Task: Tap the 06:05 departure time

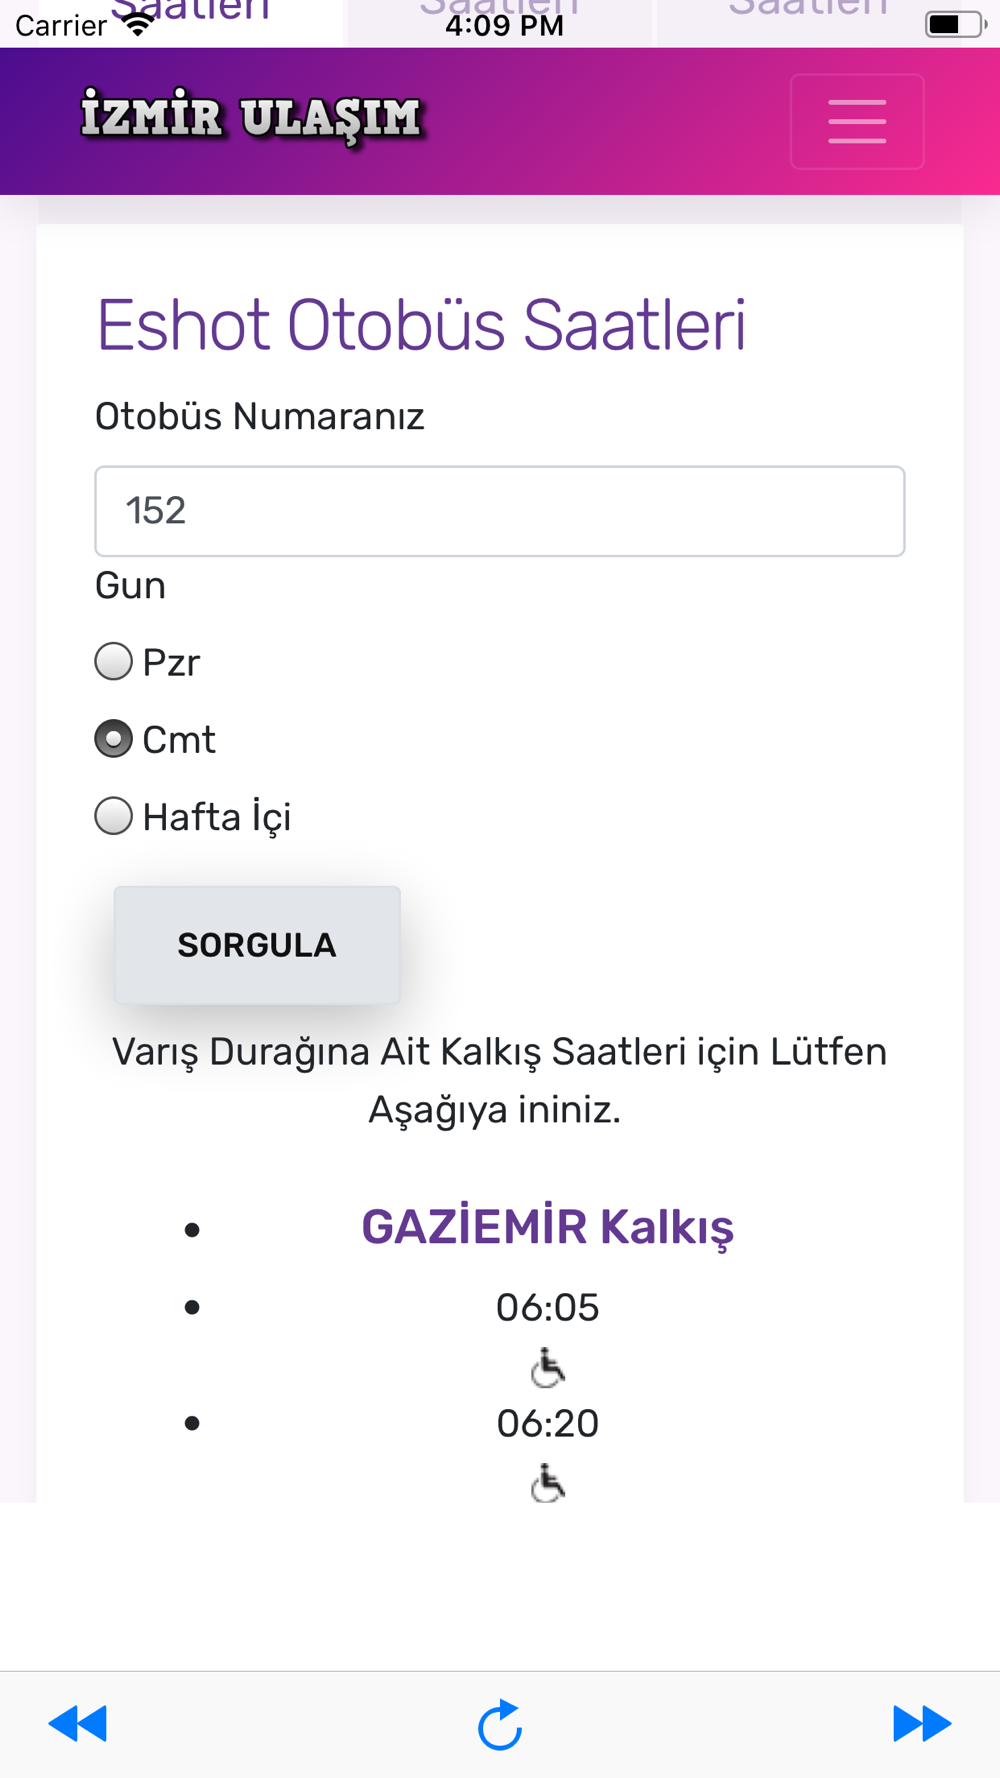Action: pyautogui.click(x=548, y=1307)
